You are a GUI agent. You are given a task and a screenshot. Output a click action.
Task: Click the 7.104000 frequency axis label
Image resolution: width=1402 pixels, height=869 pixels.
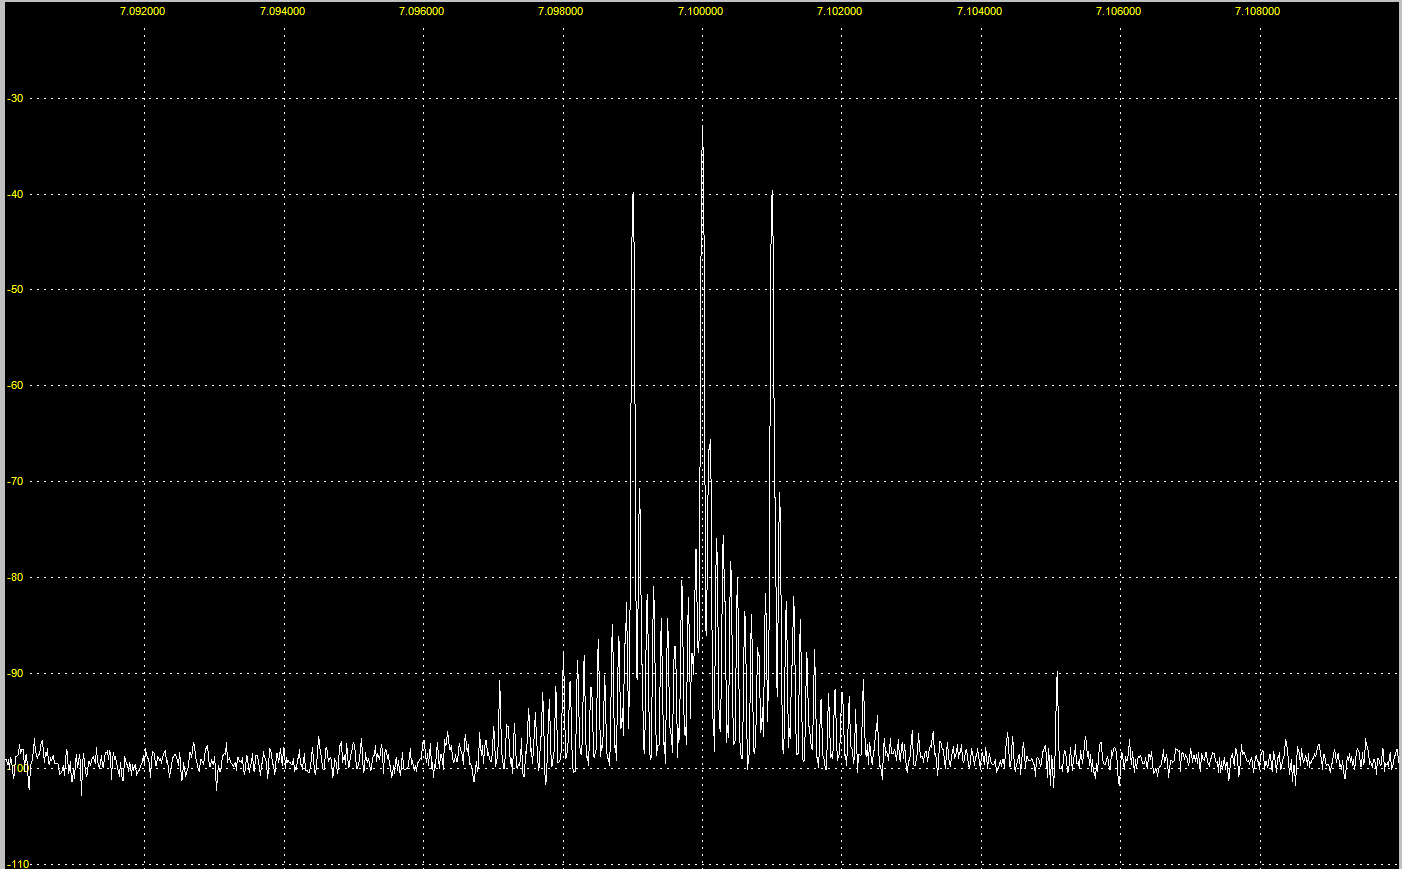[x=979, y=11]
